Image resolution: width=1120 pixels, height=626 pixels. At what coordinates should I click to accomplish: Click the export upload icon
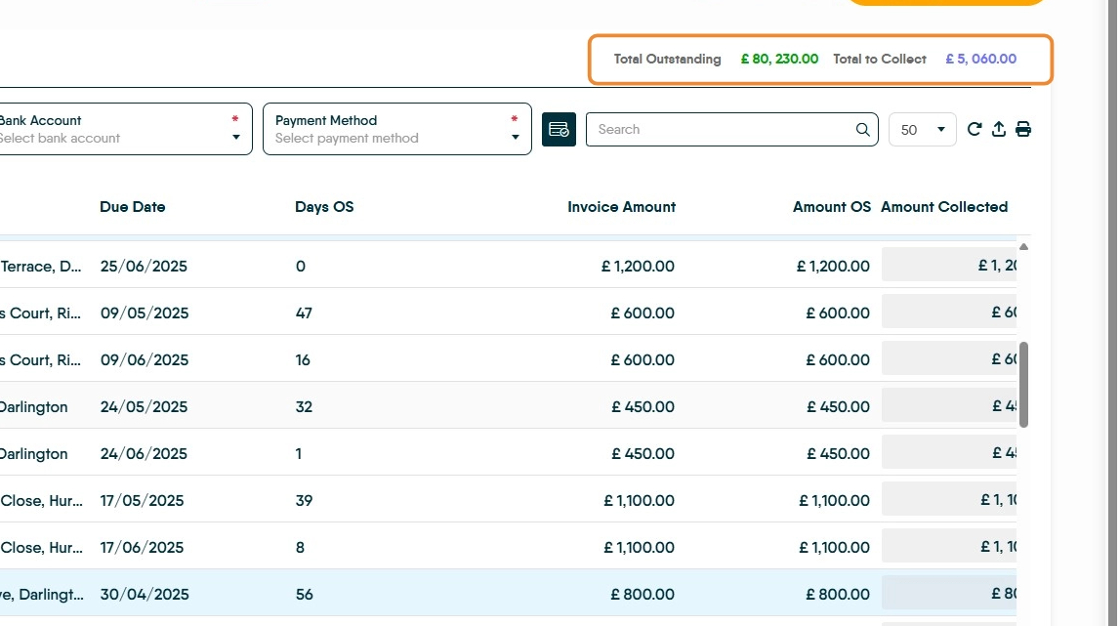pos(998,129)
